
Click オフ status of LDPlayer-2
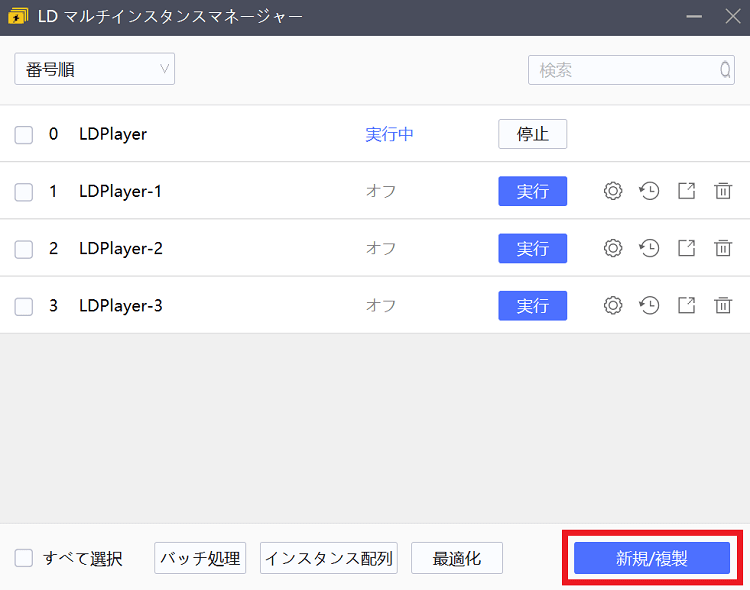pyautogui.click(x=381, y=248)
